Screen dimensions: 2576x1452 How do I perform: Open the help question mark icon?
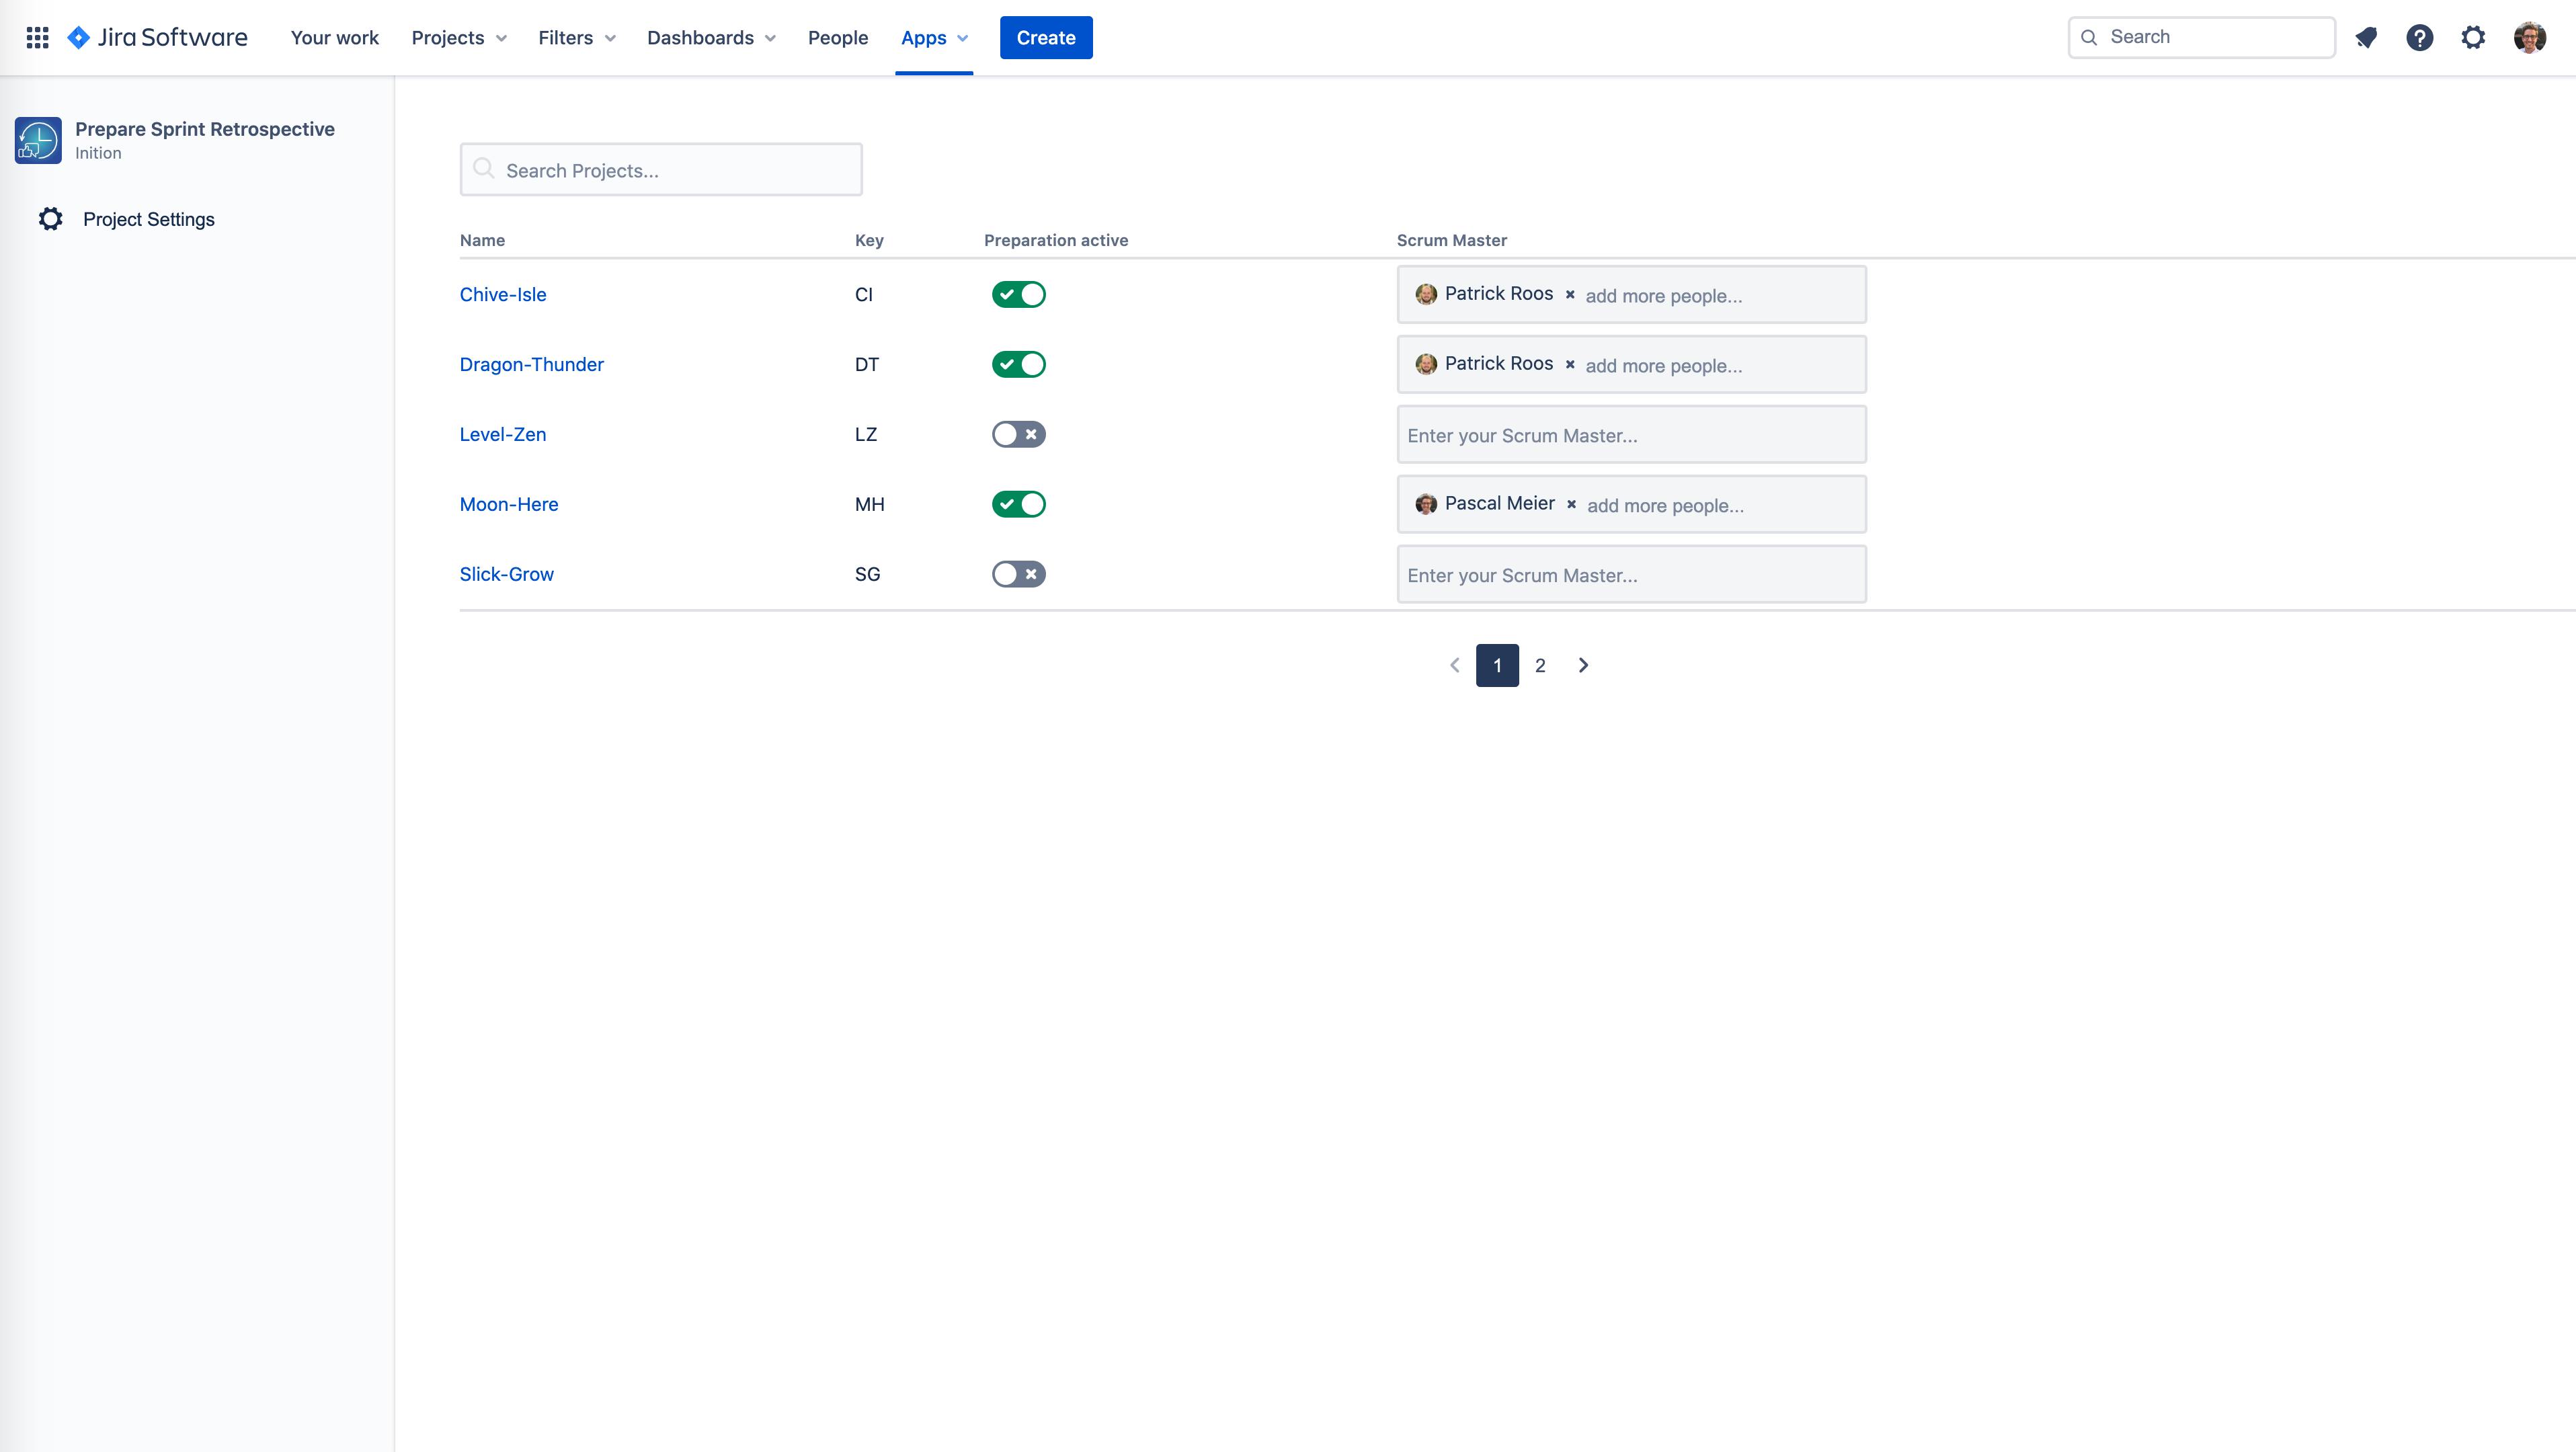(2419, 37)
